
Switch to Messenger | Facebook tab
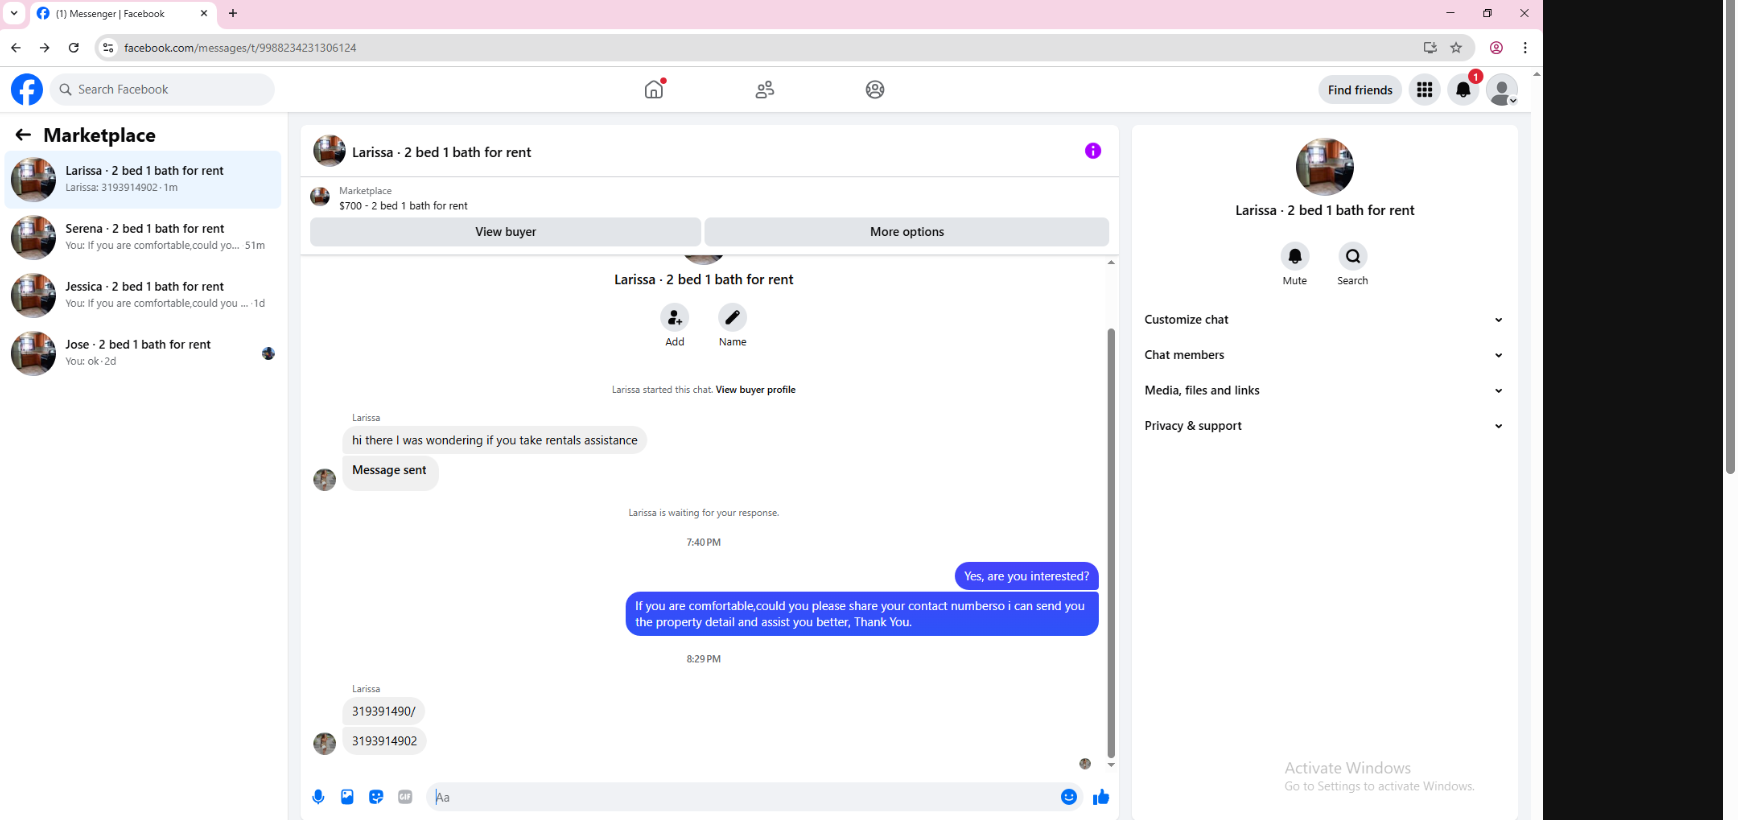(121, 14)
